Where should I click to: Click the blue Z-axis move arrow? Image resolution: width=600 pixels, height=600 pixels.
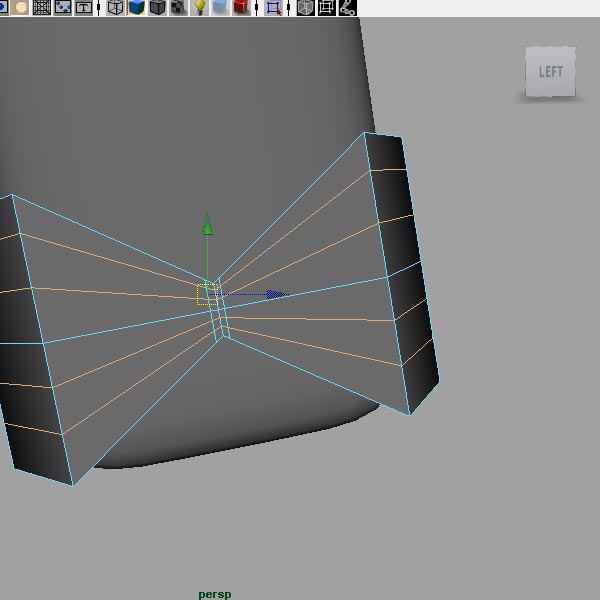click(277, 294)
